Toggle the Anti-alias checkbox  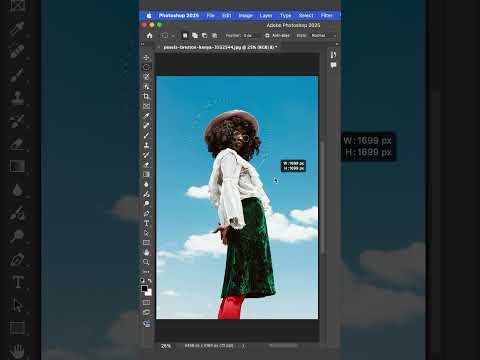click(x=267, y=35)
